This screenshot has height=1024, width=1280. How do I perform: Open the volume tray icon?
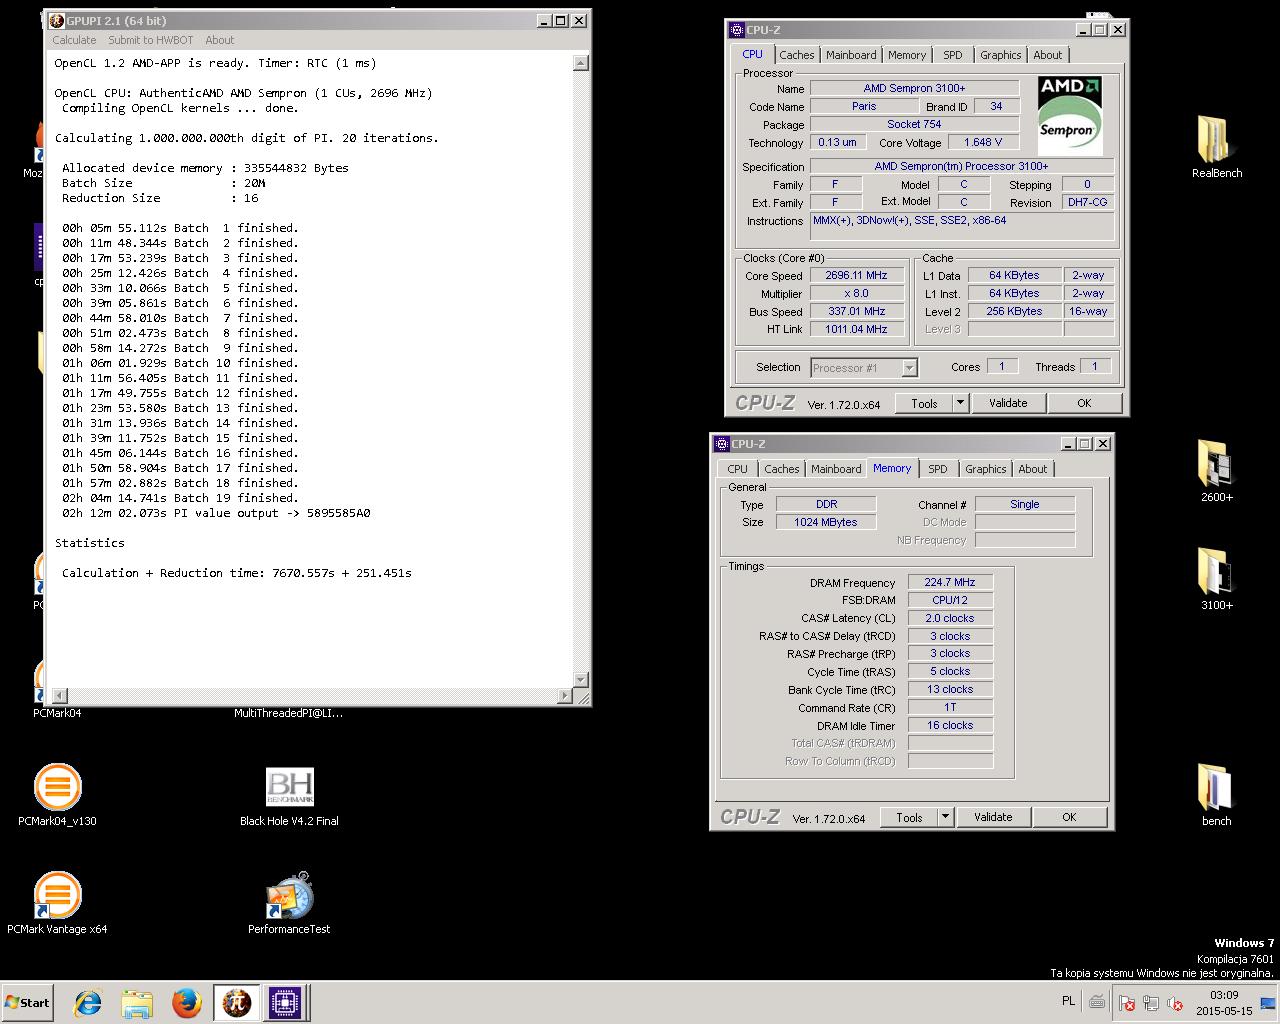1176,1003
